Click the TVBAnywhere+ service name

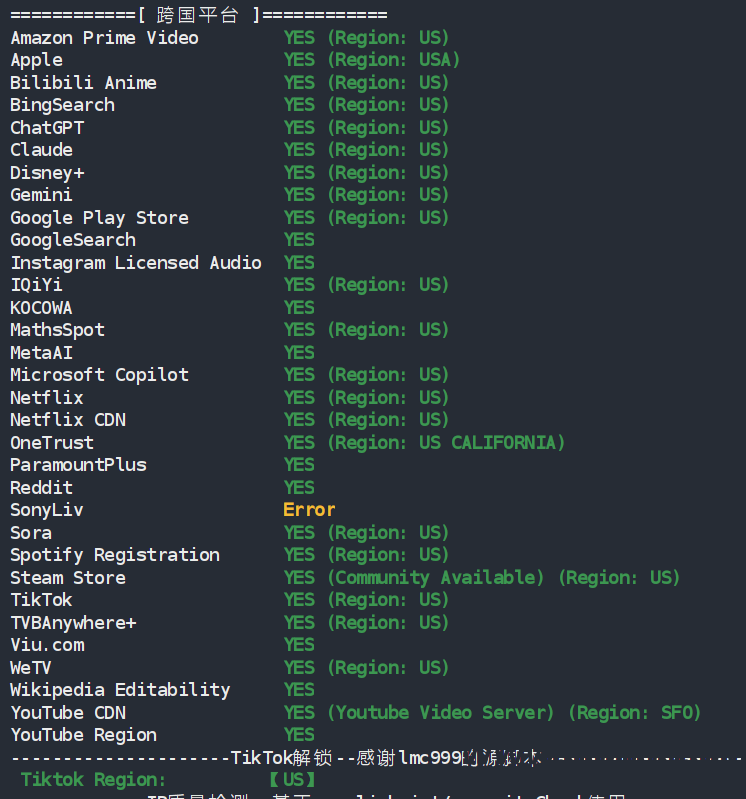coord(73,623)
